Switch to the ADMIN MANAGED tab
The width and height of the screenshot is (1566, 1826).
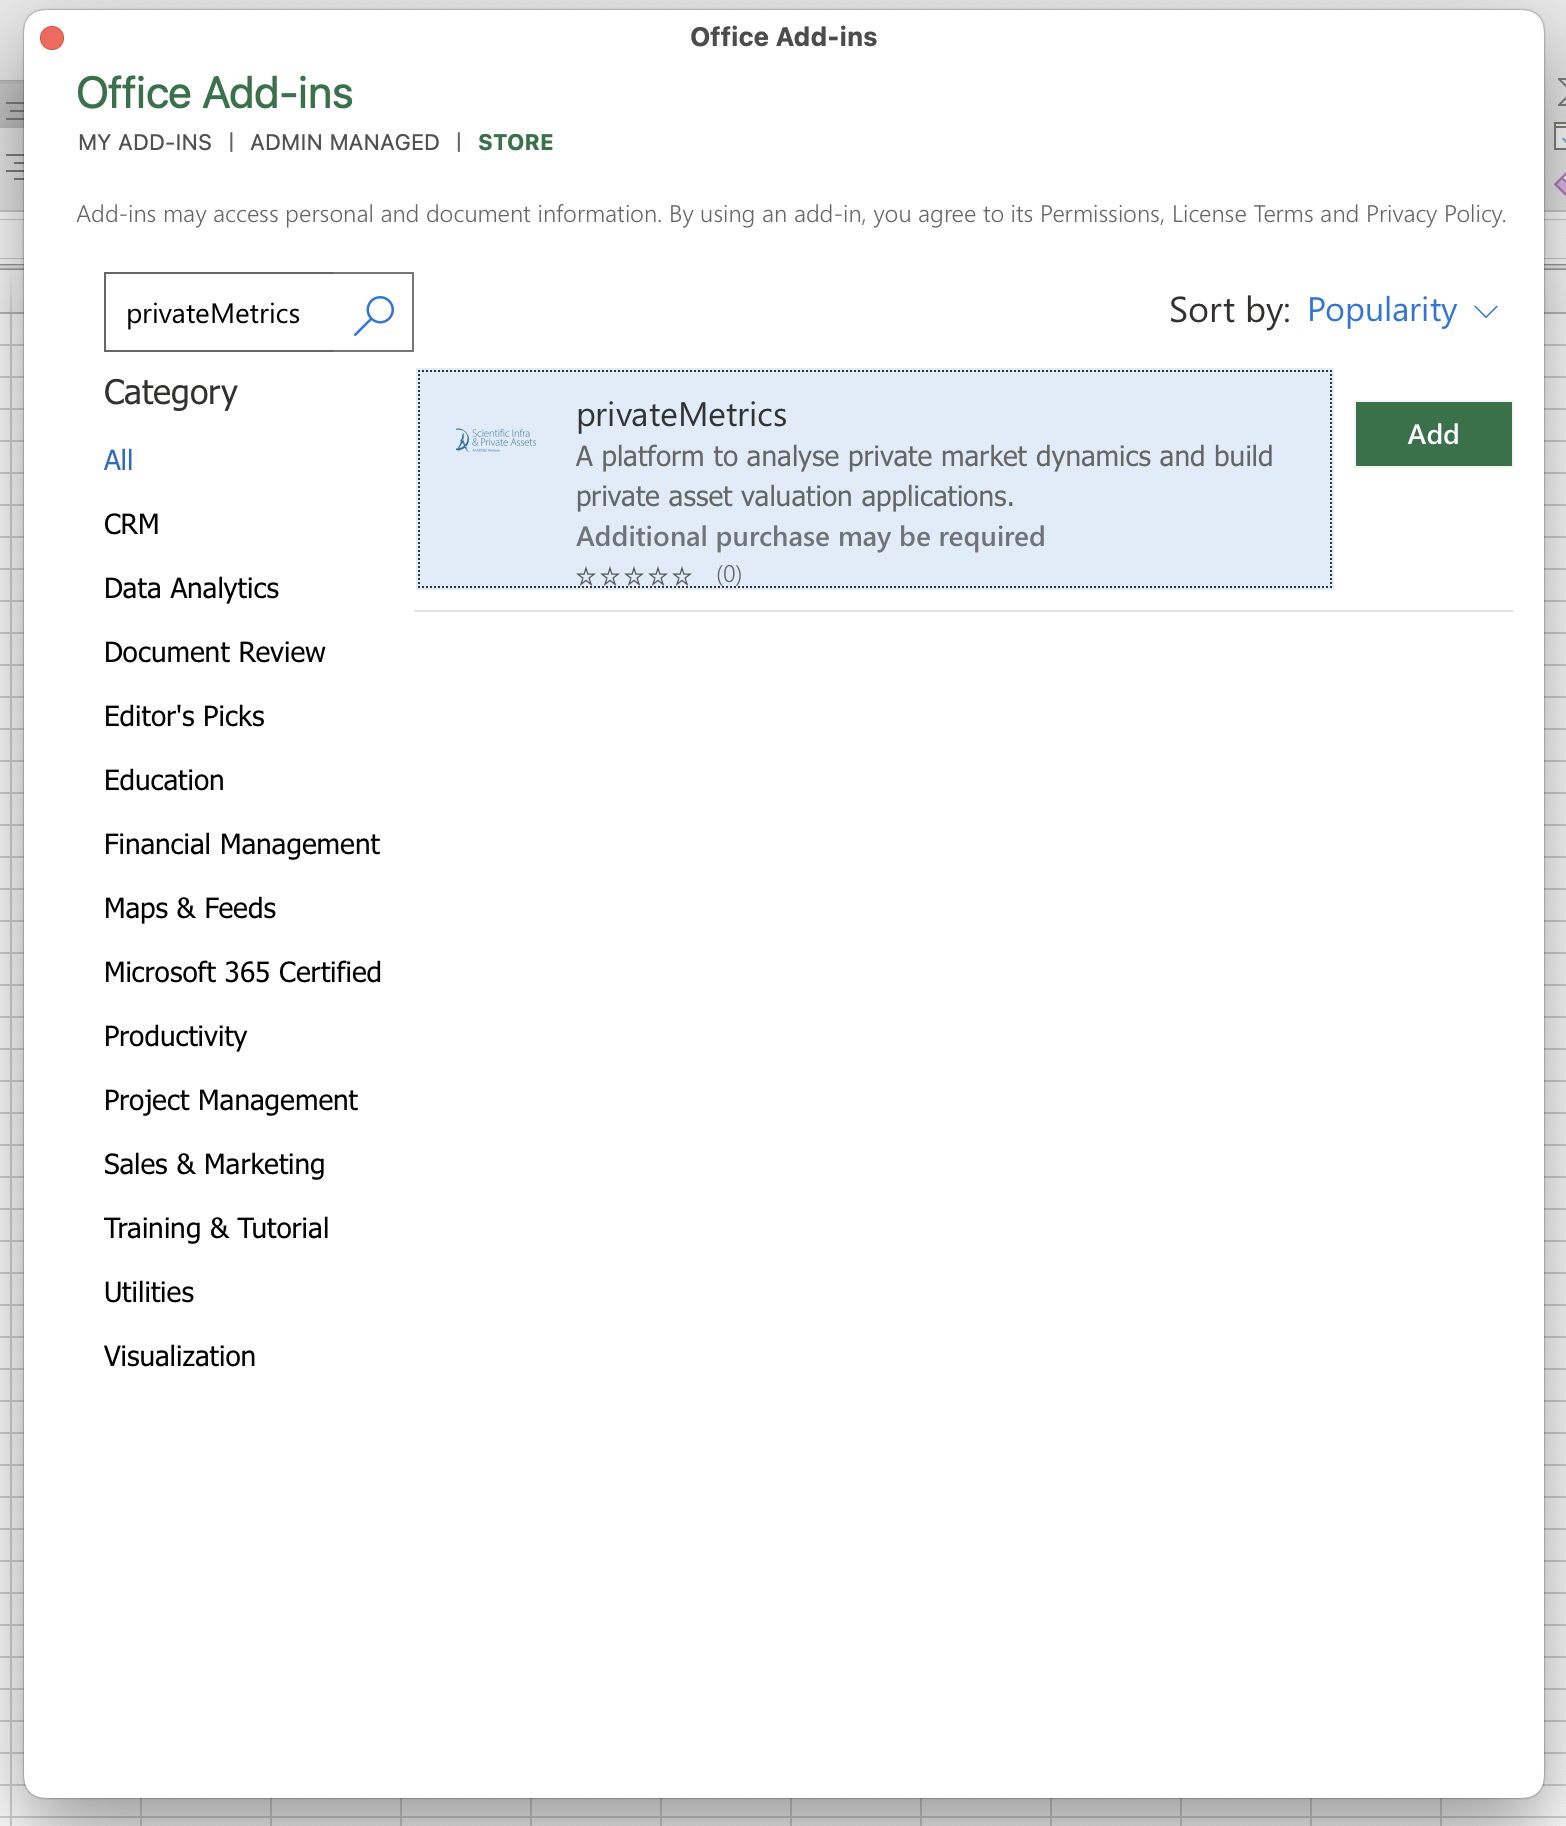pos(344,142)
